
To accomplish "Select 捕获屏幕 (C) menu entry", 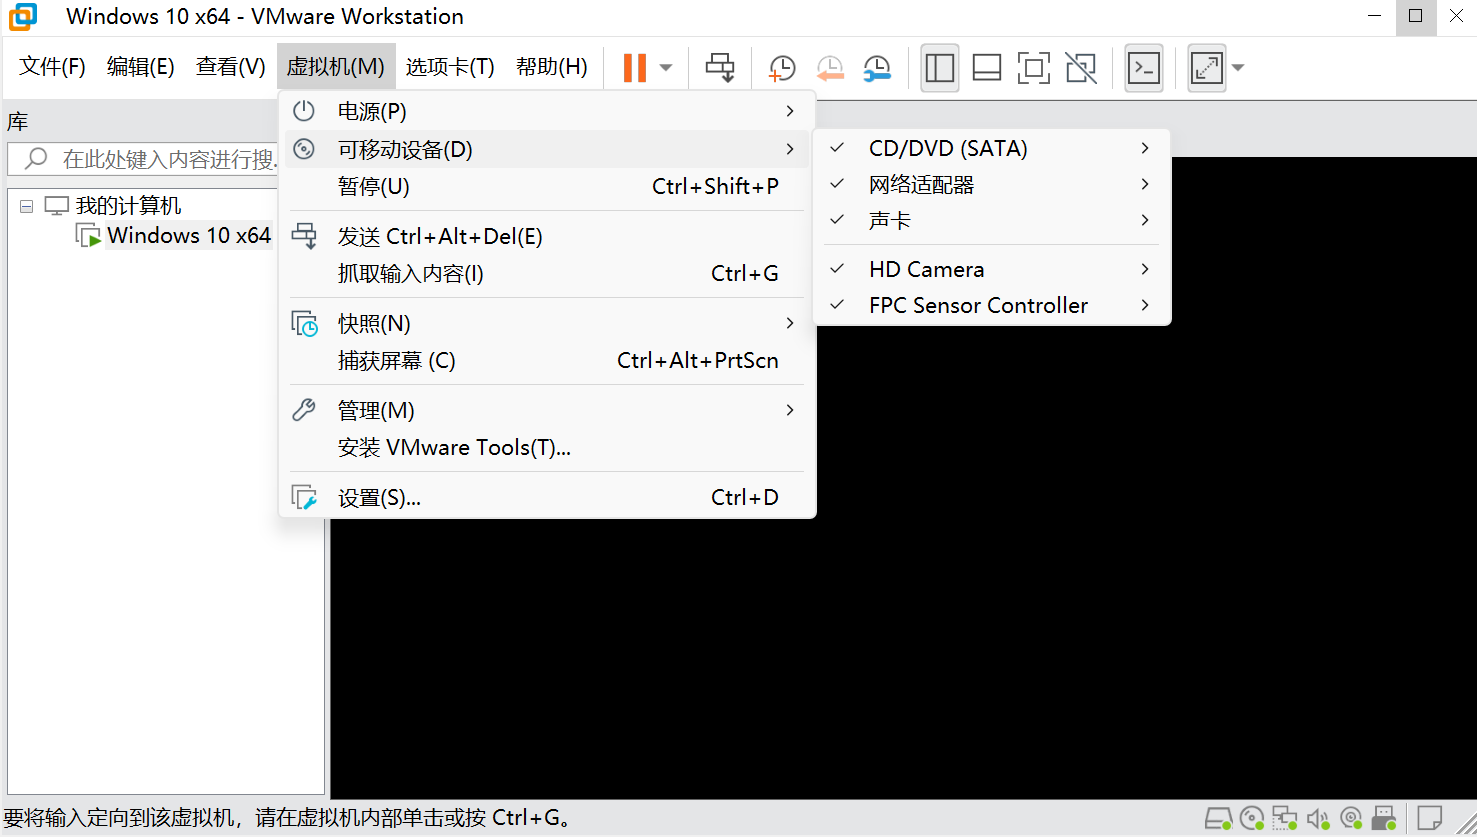I will 547,361.
